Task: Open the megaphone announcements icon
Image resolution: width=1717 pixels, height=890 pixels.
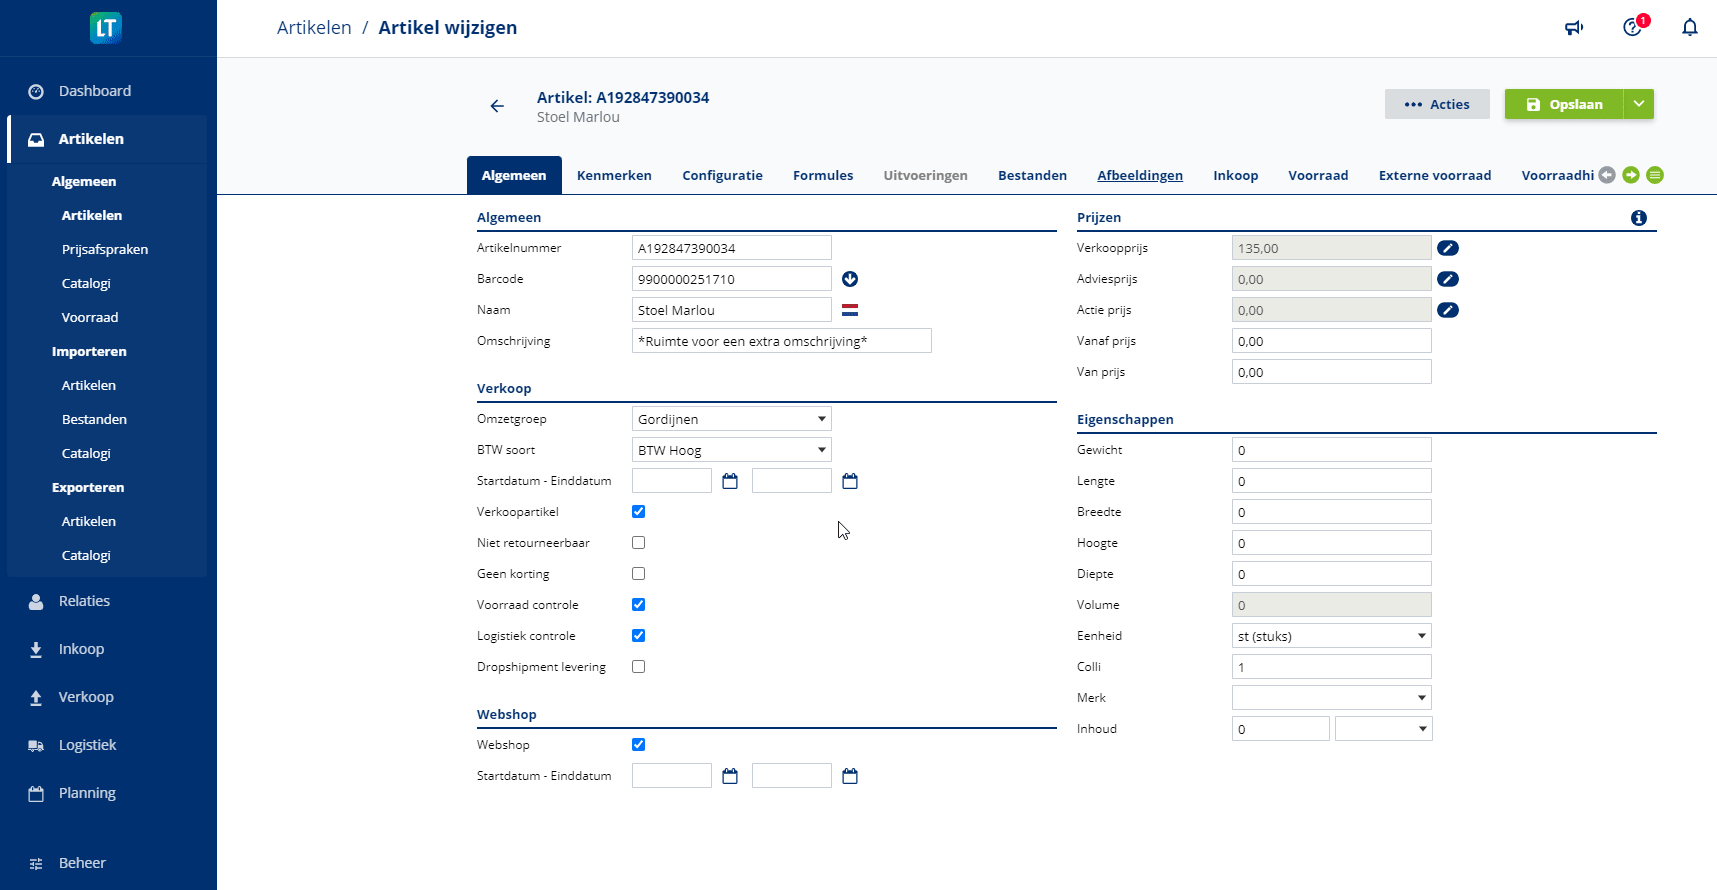Action: pyautogui.click(x=1574, y=28)
